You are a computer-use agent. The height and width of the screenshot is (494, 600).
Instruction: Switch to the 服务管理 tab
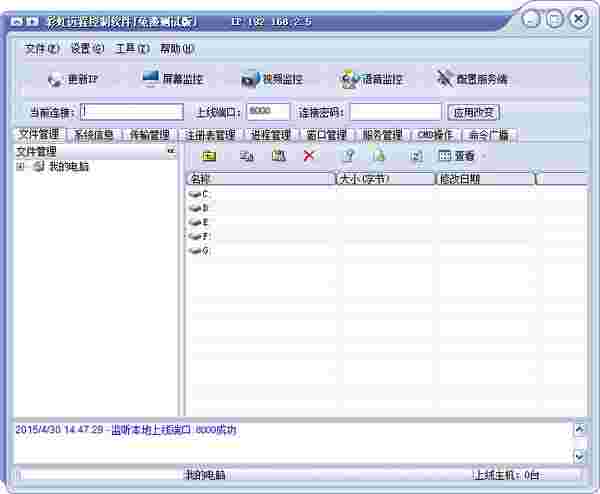[x=382, y=135]
